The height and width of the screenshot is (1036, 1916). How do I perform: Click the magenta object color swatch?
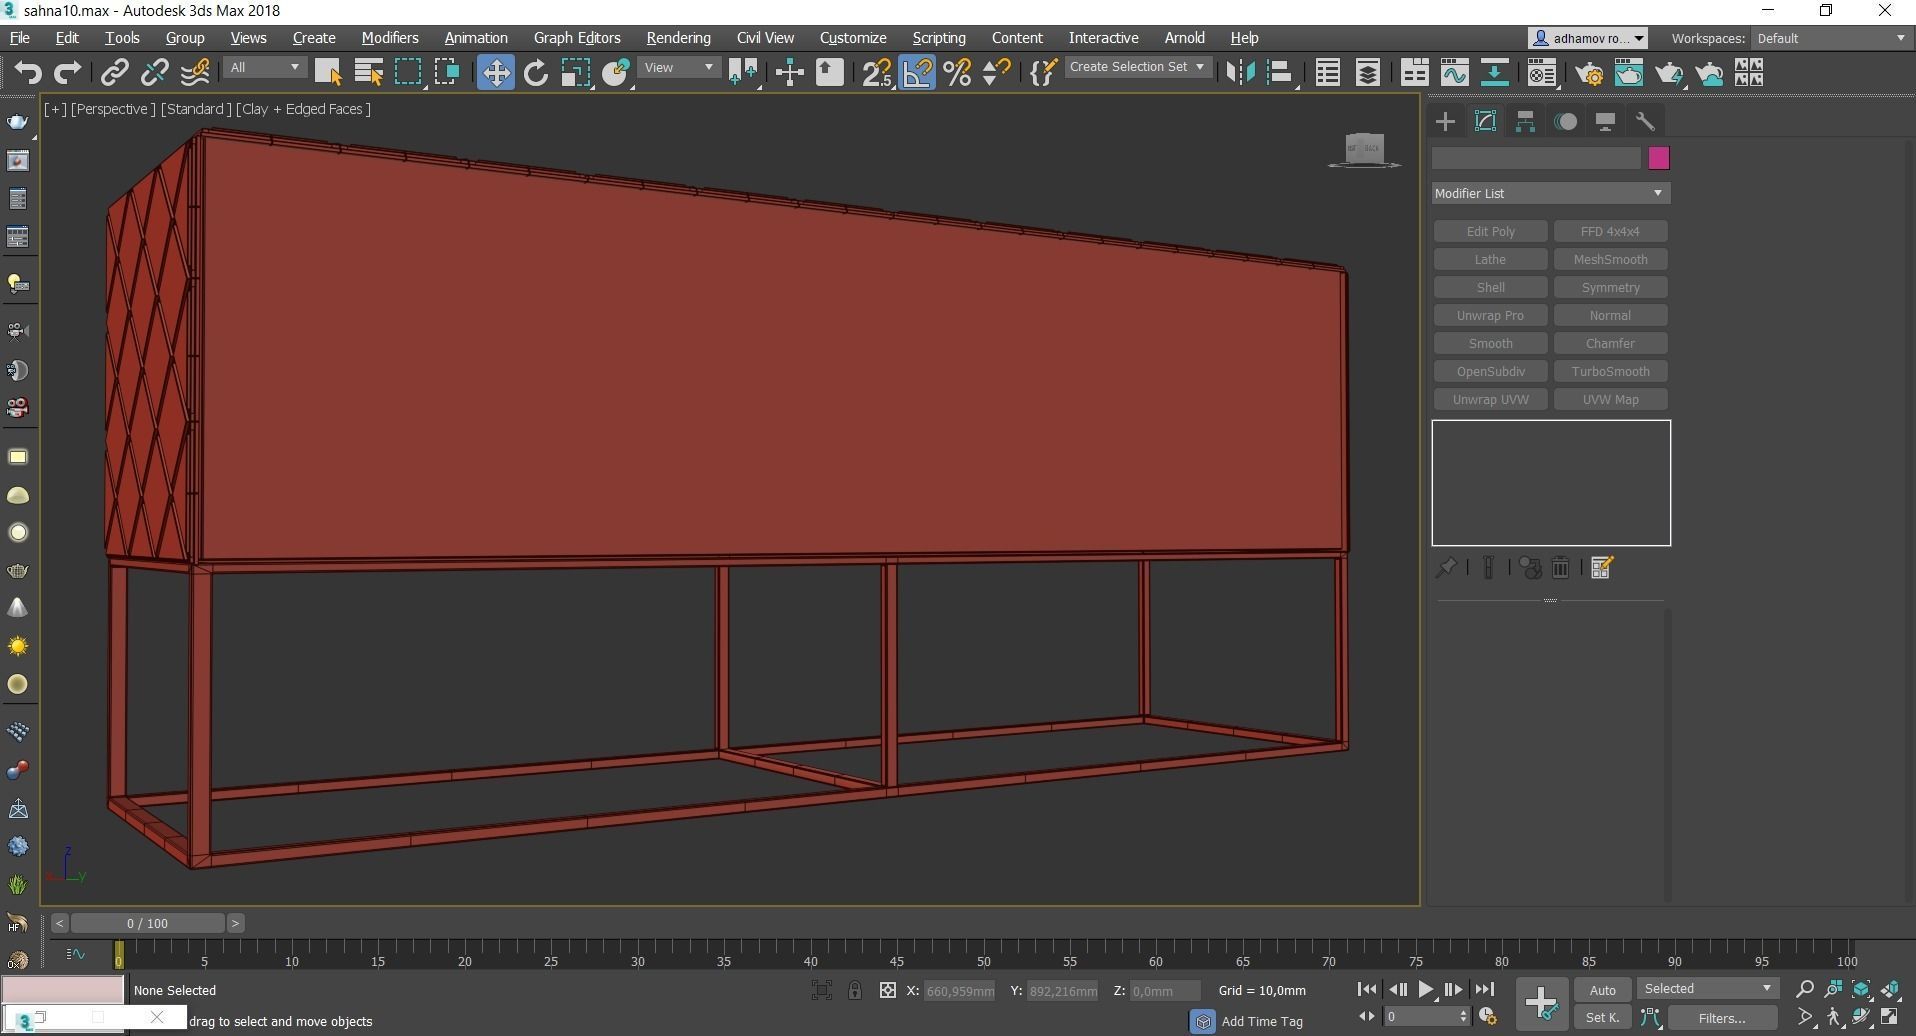[1658, 158]
